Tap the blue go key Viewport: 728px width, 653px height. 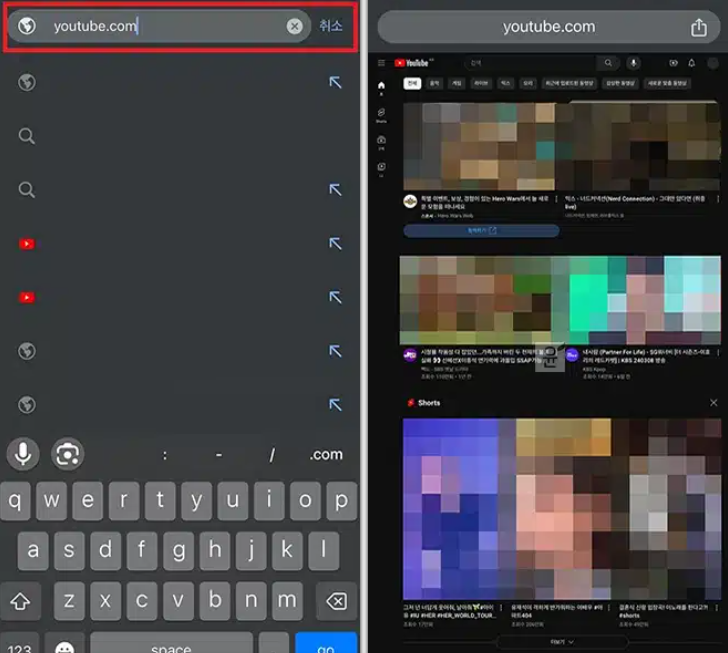click(x=326, y=643)
